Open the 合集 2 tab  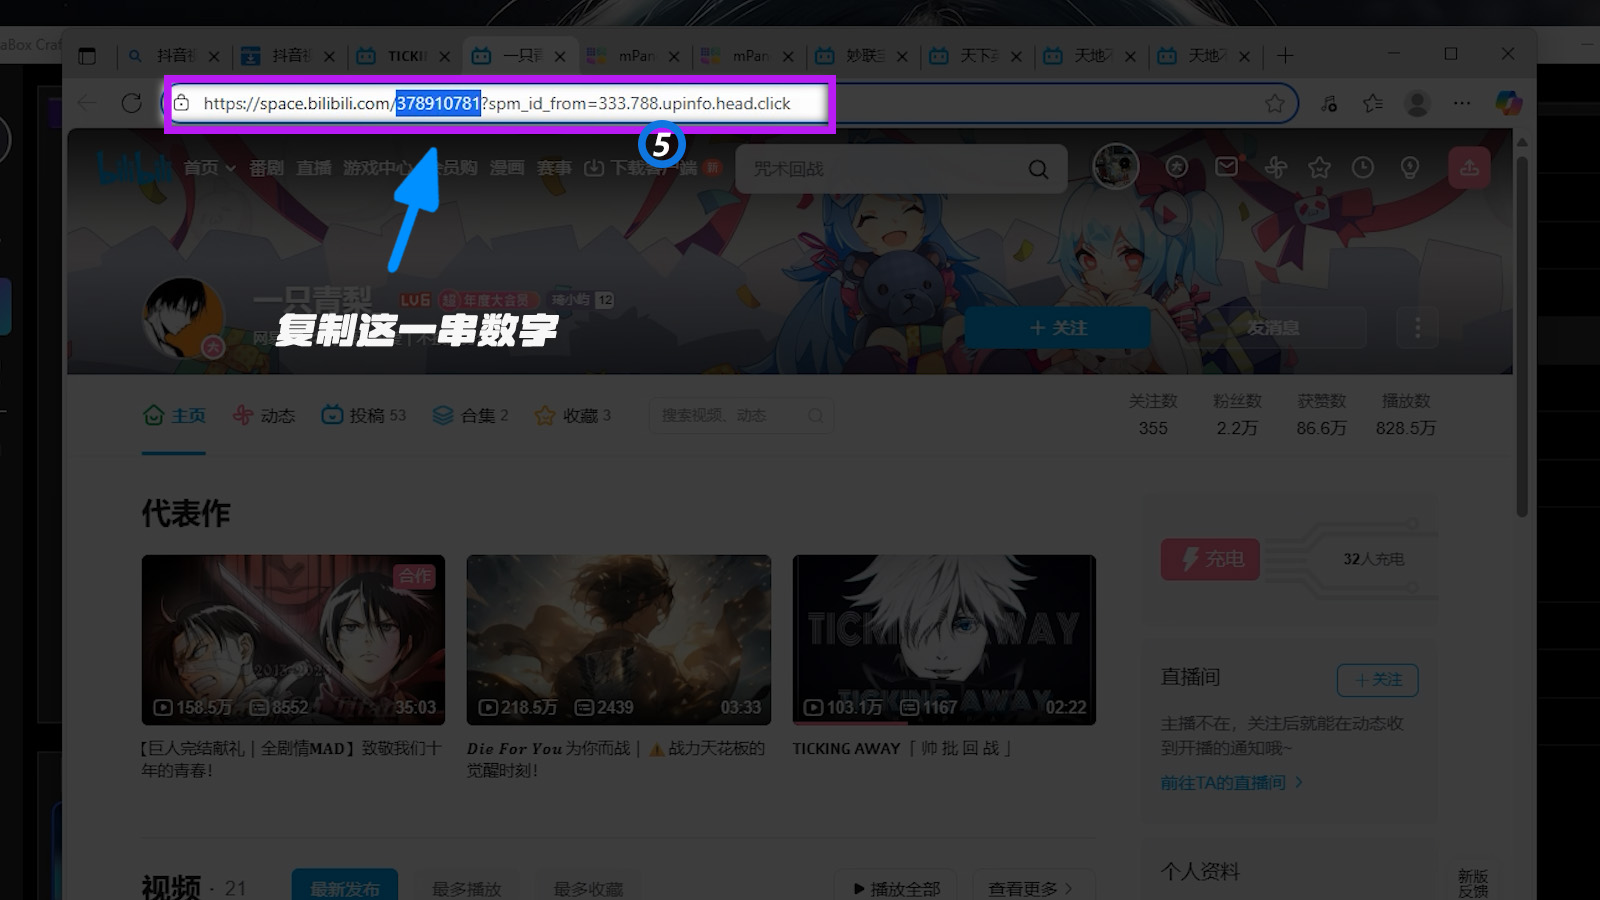point(470,415)
